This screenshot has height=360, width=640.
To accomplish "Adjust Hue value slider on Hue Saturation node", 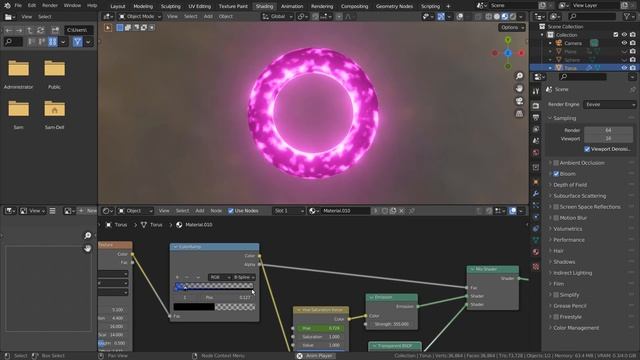I will [320, 328].
